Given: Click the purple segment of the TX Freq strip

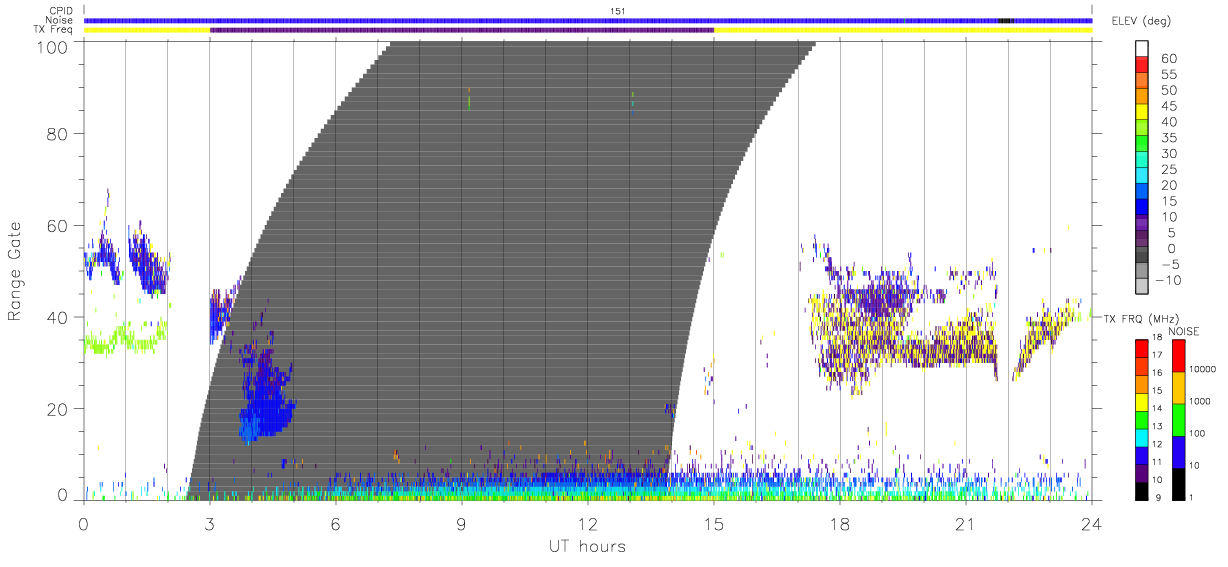Looking at the screenshot, I should click(462, 30).
